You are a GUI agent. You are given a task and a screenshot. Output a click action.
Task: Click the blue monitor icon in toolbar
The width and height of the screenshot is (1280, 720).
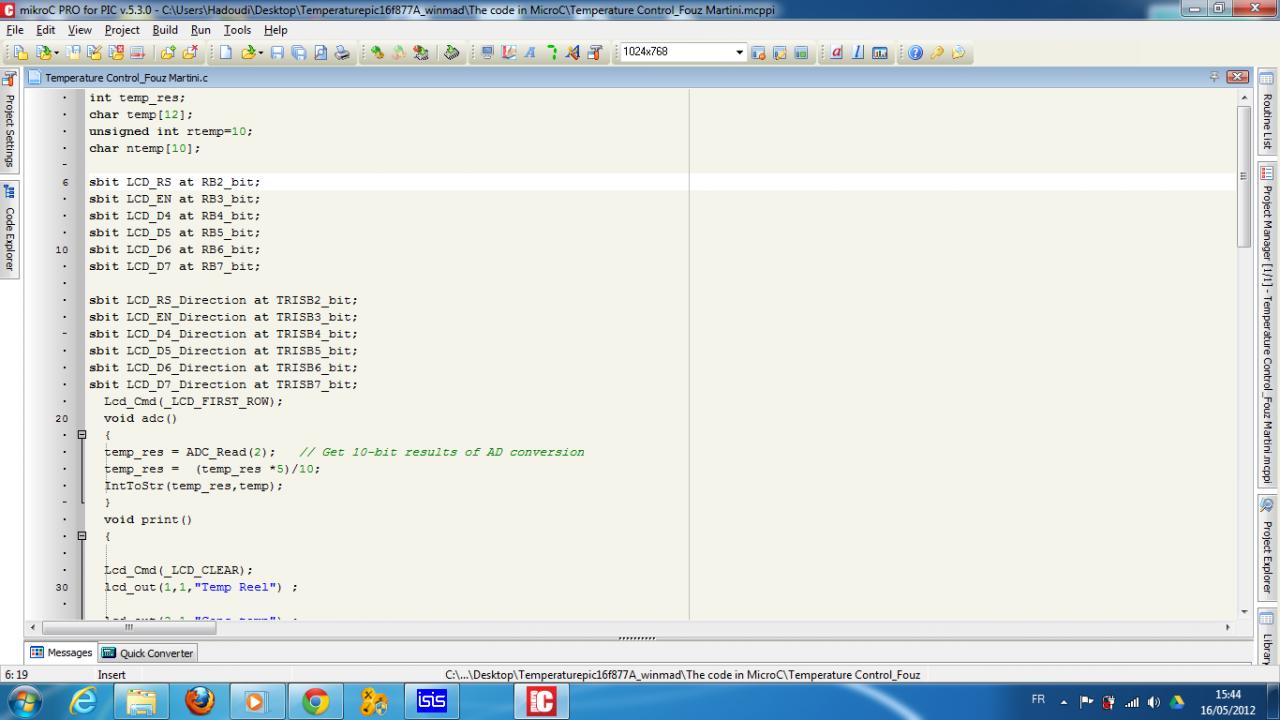pyautogui.click(x=487, y=52)
